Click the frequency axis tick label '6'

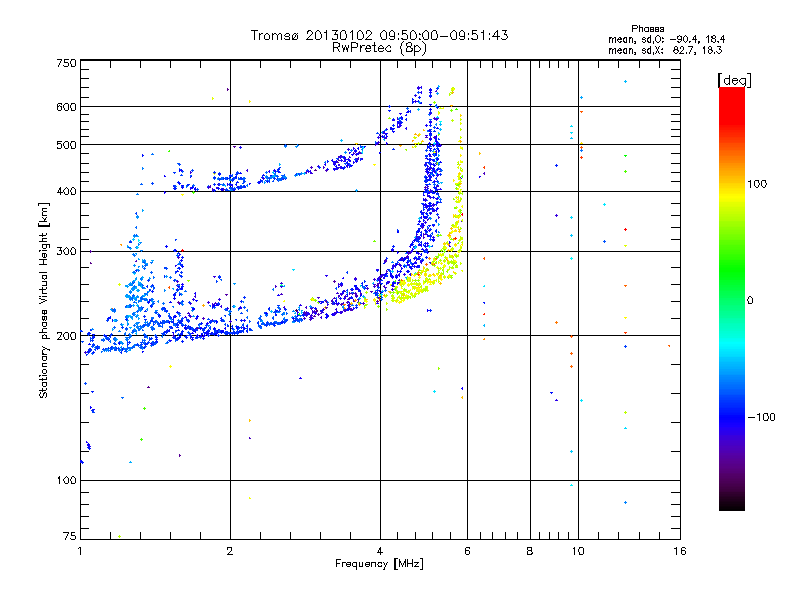click(467, 551)
